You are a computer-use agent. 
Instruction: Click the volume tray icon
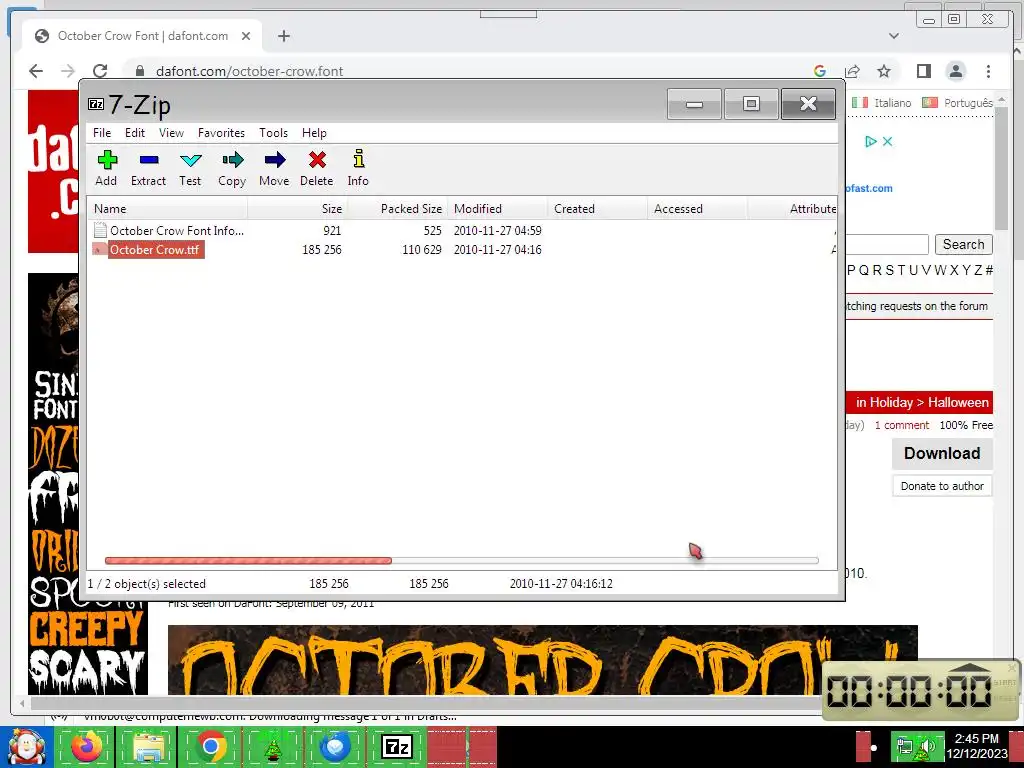pos(928,747)
